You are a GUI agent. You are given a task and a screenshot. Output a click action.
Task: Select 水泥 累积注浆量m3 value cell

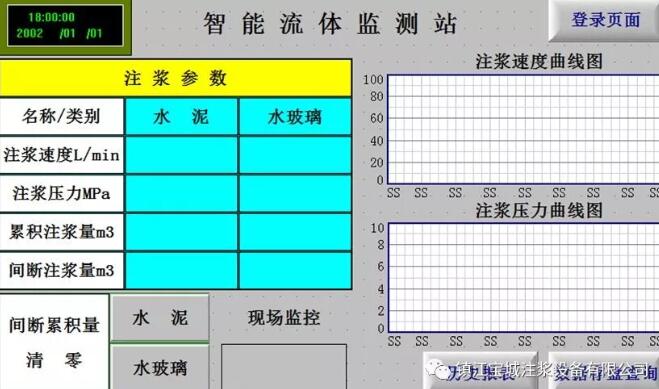[181, 232]
